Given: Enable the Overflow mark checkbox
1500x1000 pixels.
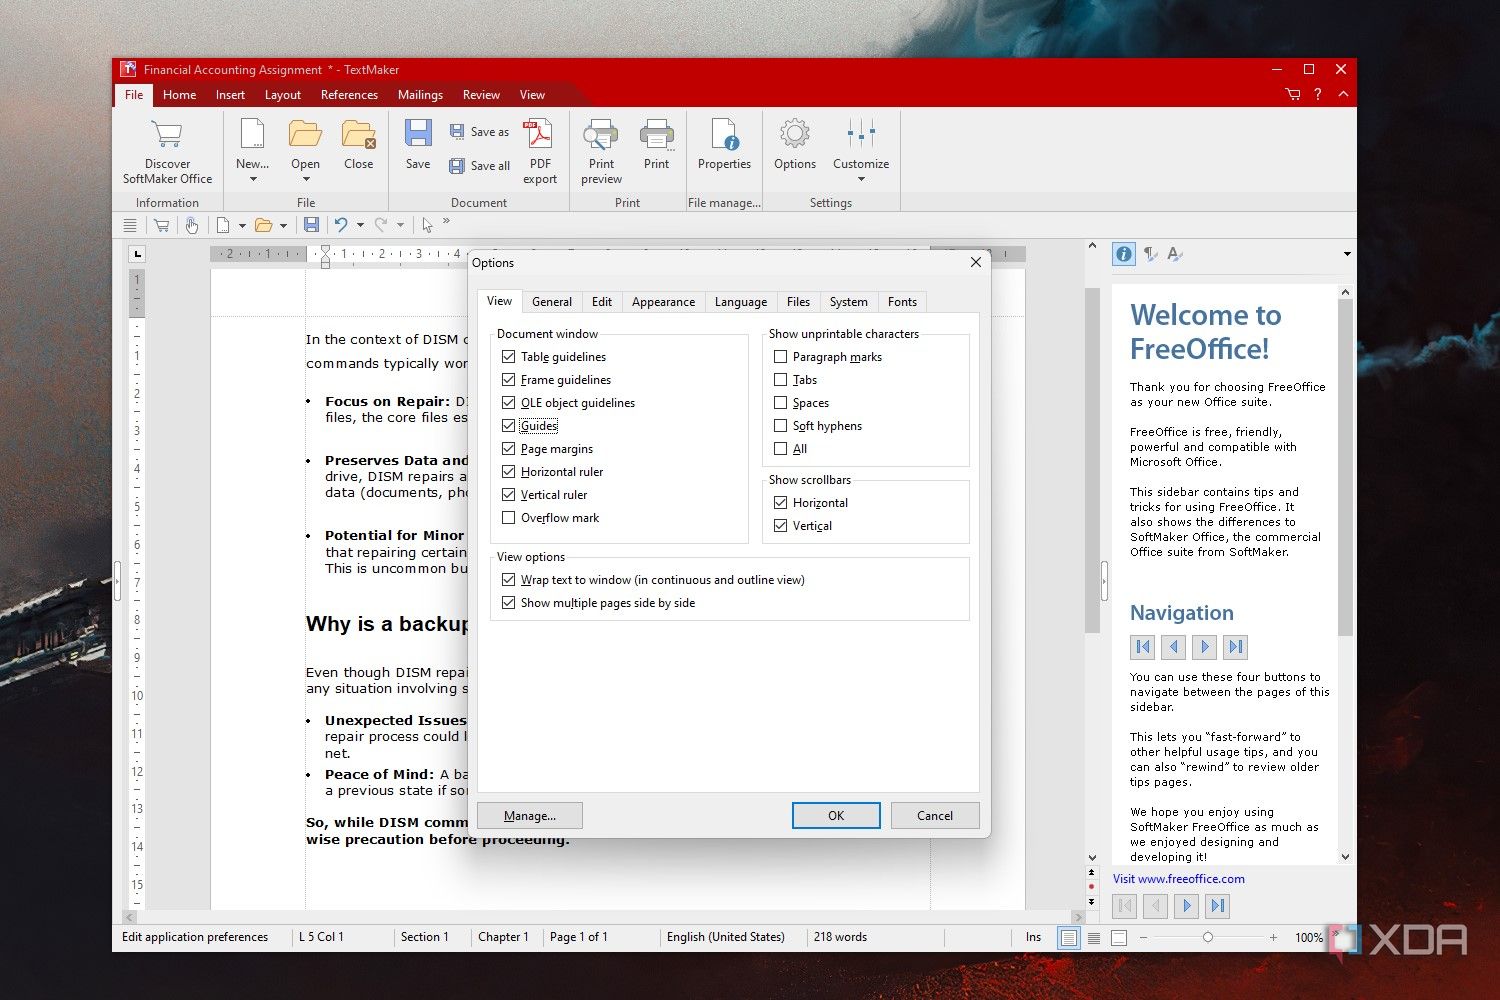Looking at the screenshot, I should 509,517.
